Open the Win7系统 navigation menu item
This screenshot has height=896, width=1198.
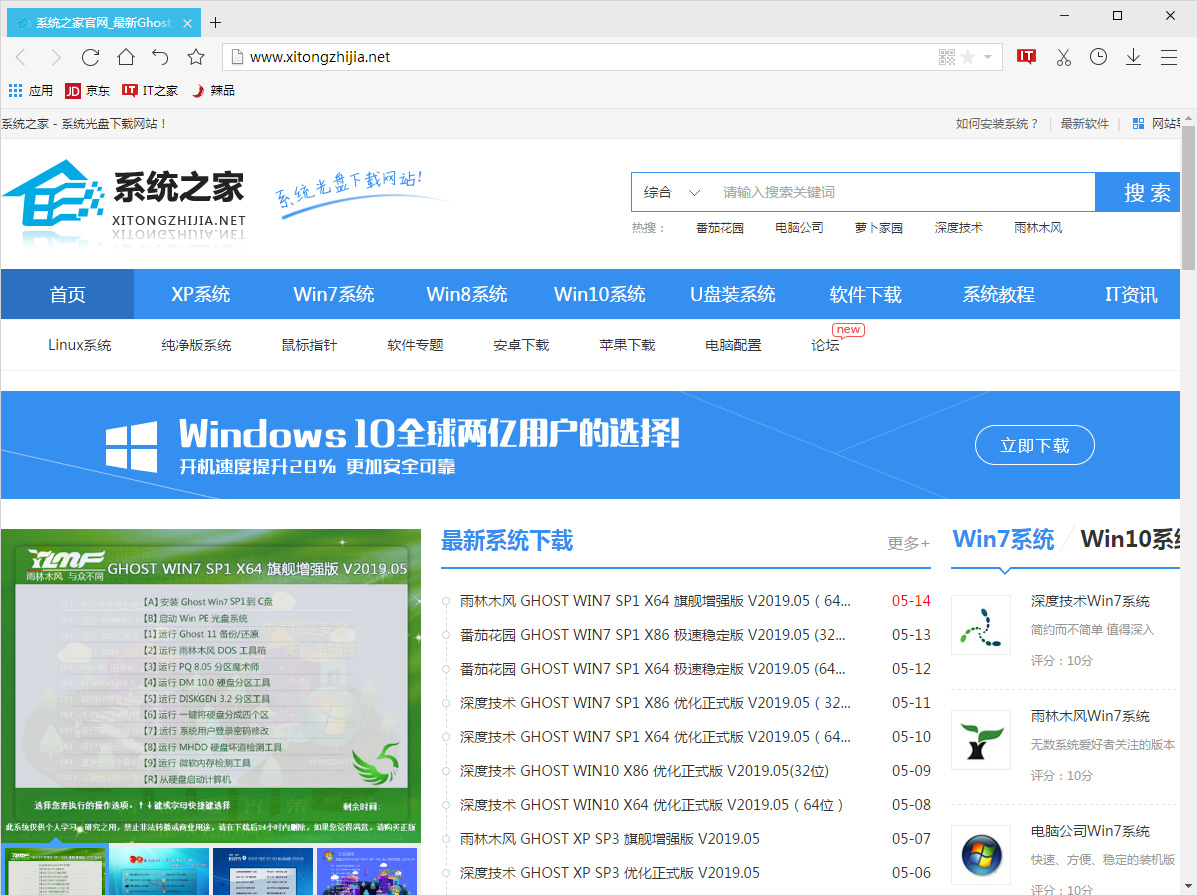click(334, 294)
